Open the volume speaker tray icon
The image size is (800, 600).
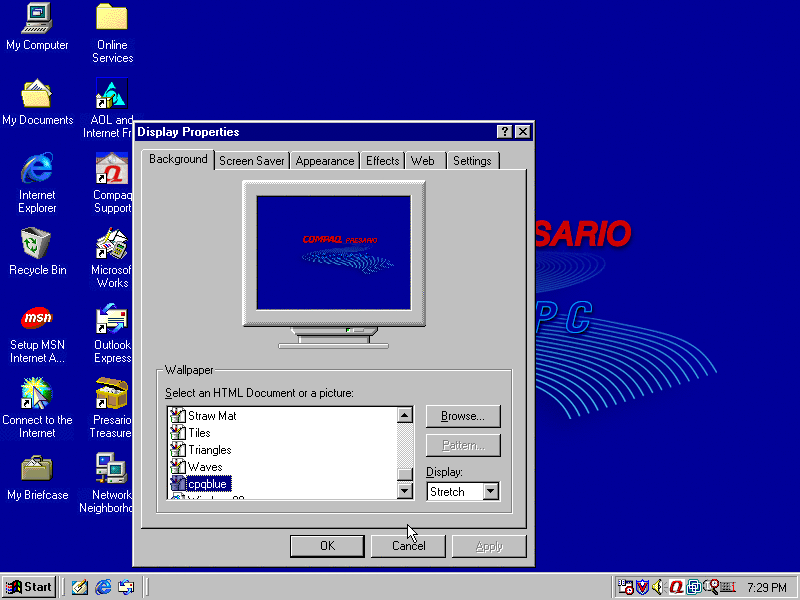(658, 587)
